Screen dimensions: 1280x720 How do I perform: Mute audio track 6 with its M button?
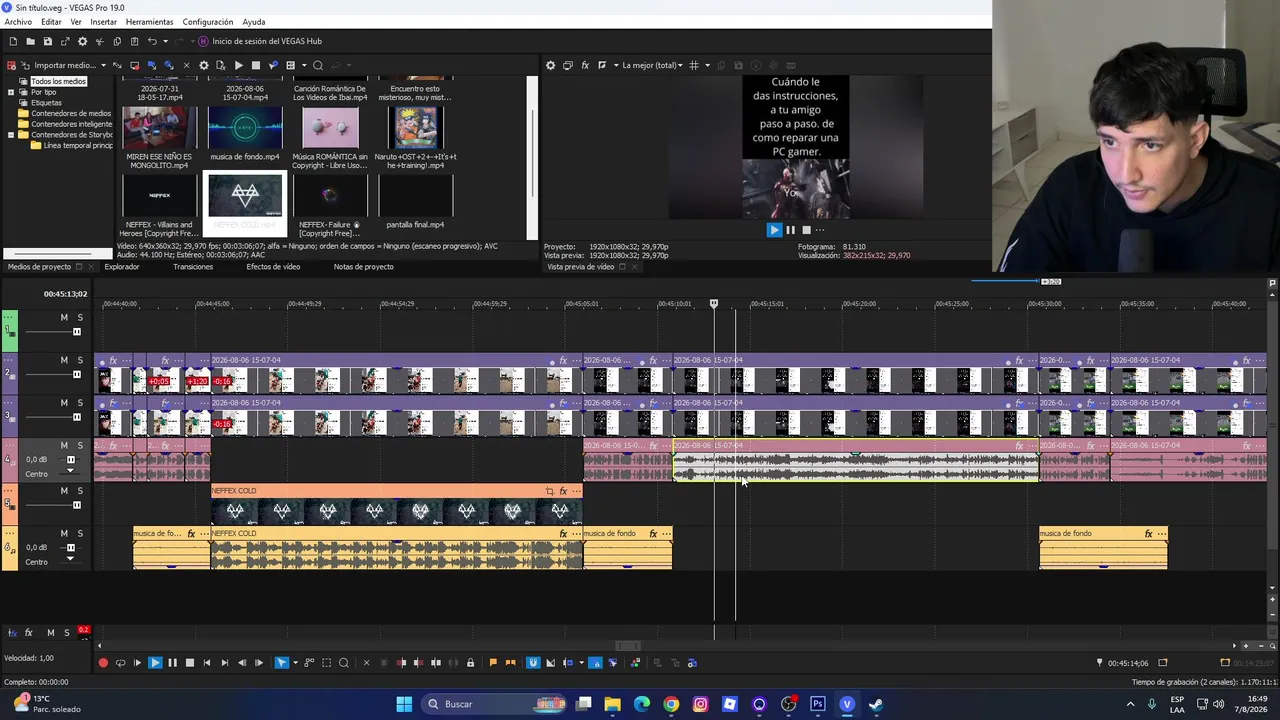(64, 534)
